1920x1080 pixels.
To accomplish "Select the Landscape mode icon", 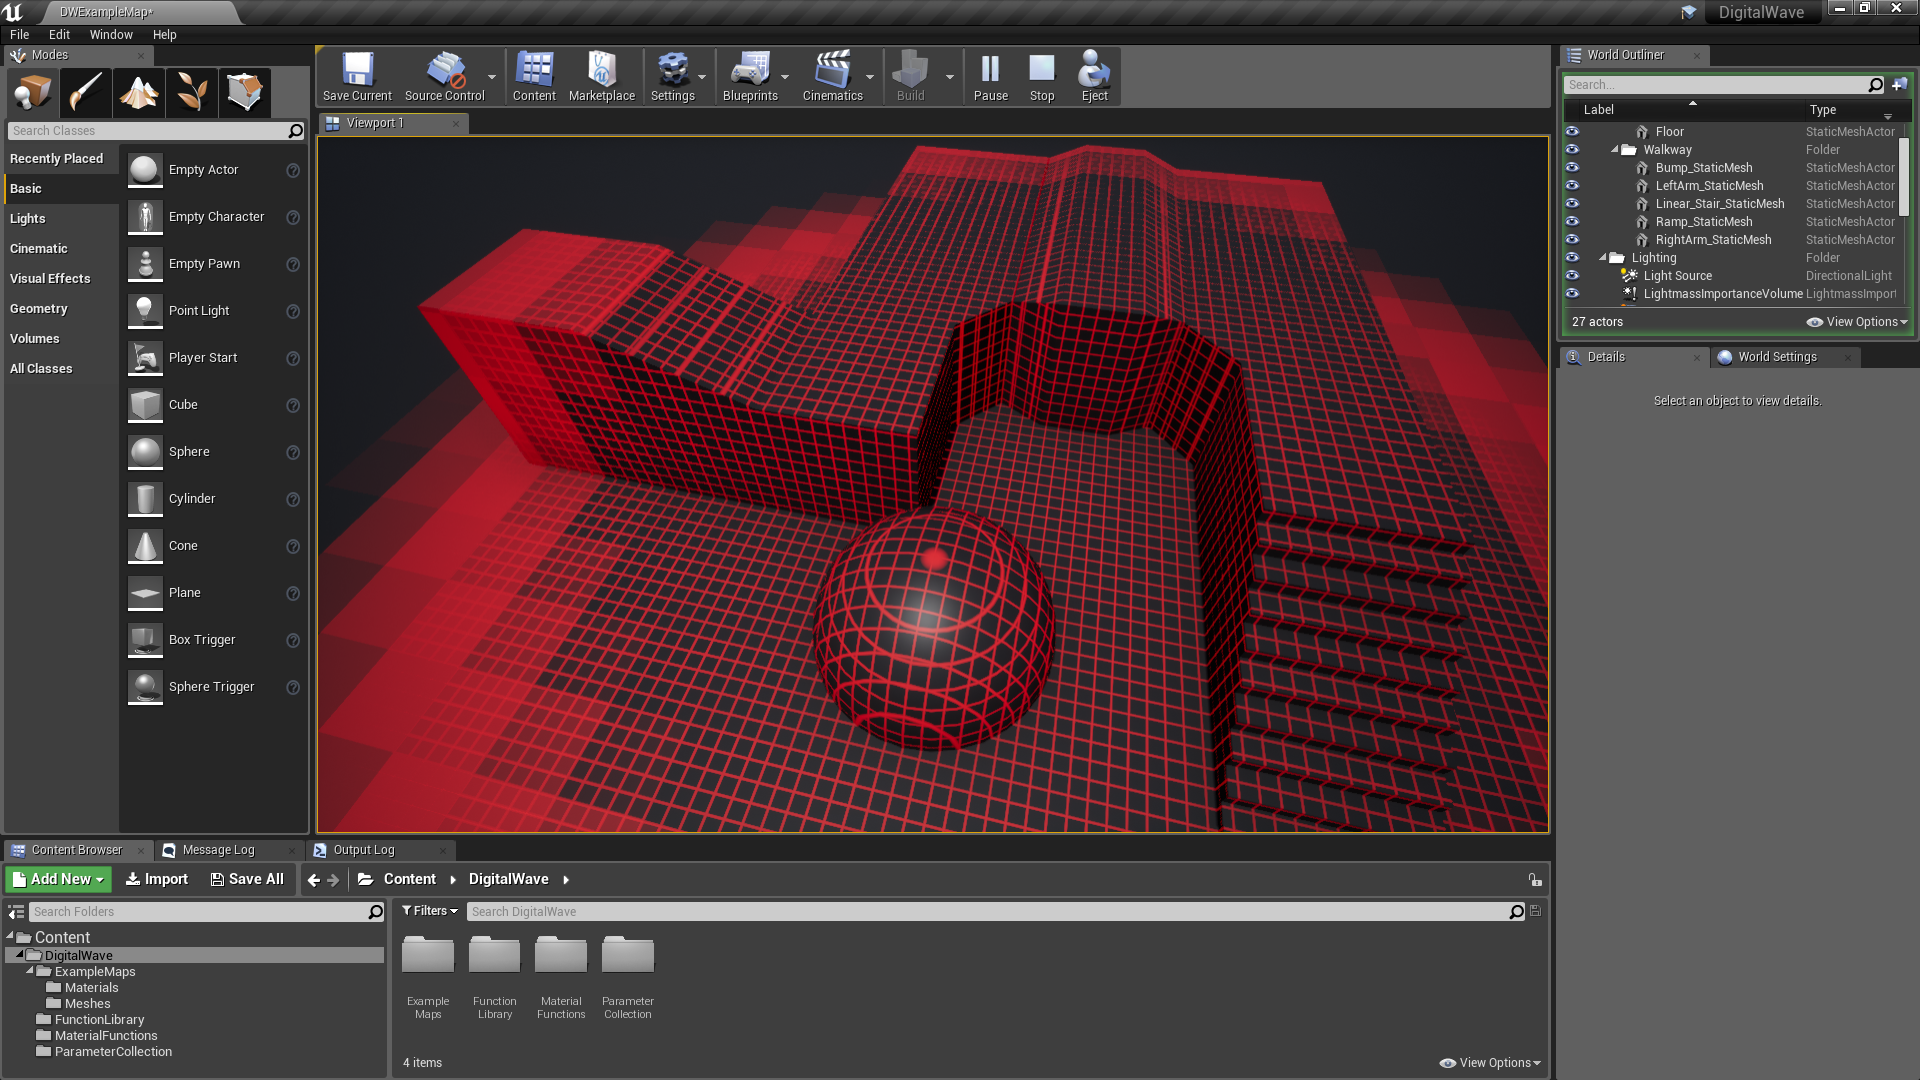I will [x=139, y=93].
